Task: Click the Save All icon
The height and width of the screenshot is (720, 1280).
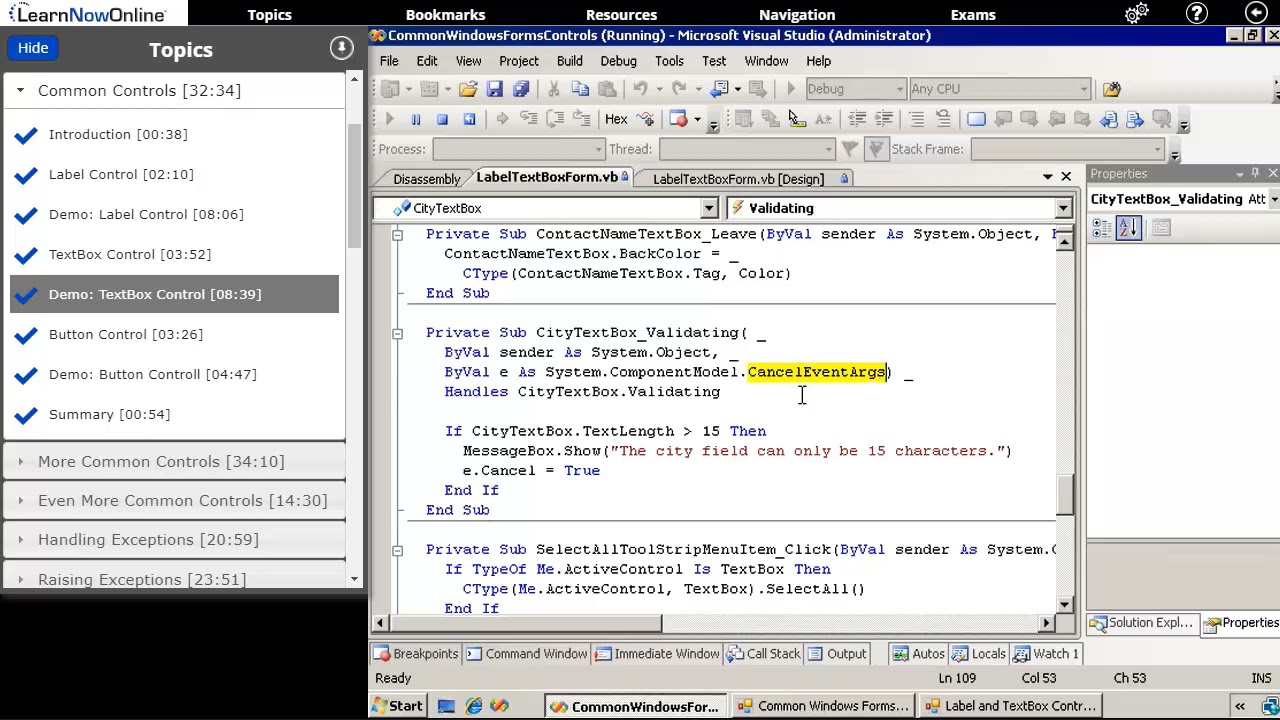Action: tap(521, 89)
